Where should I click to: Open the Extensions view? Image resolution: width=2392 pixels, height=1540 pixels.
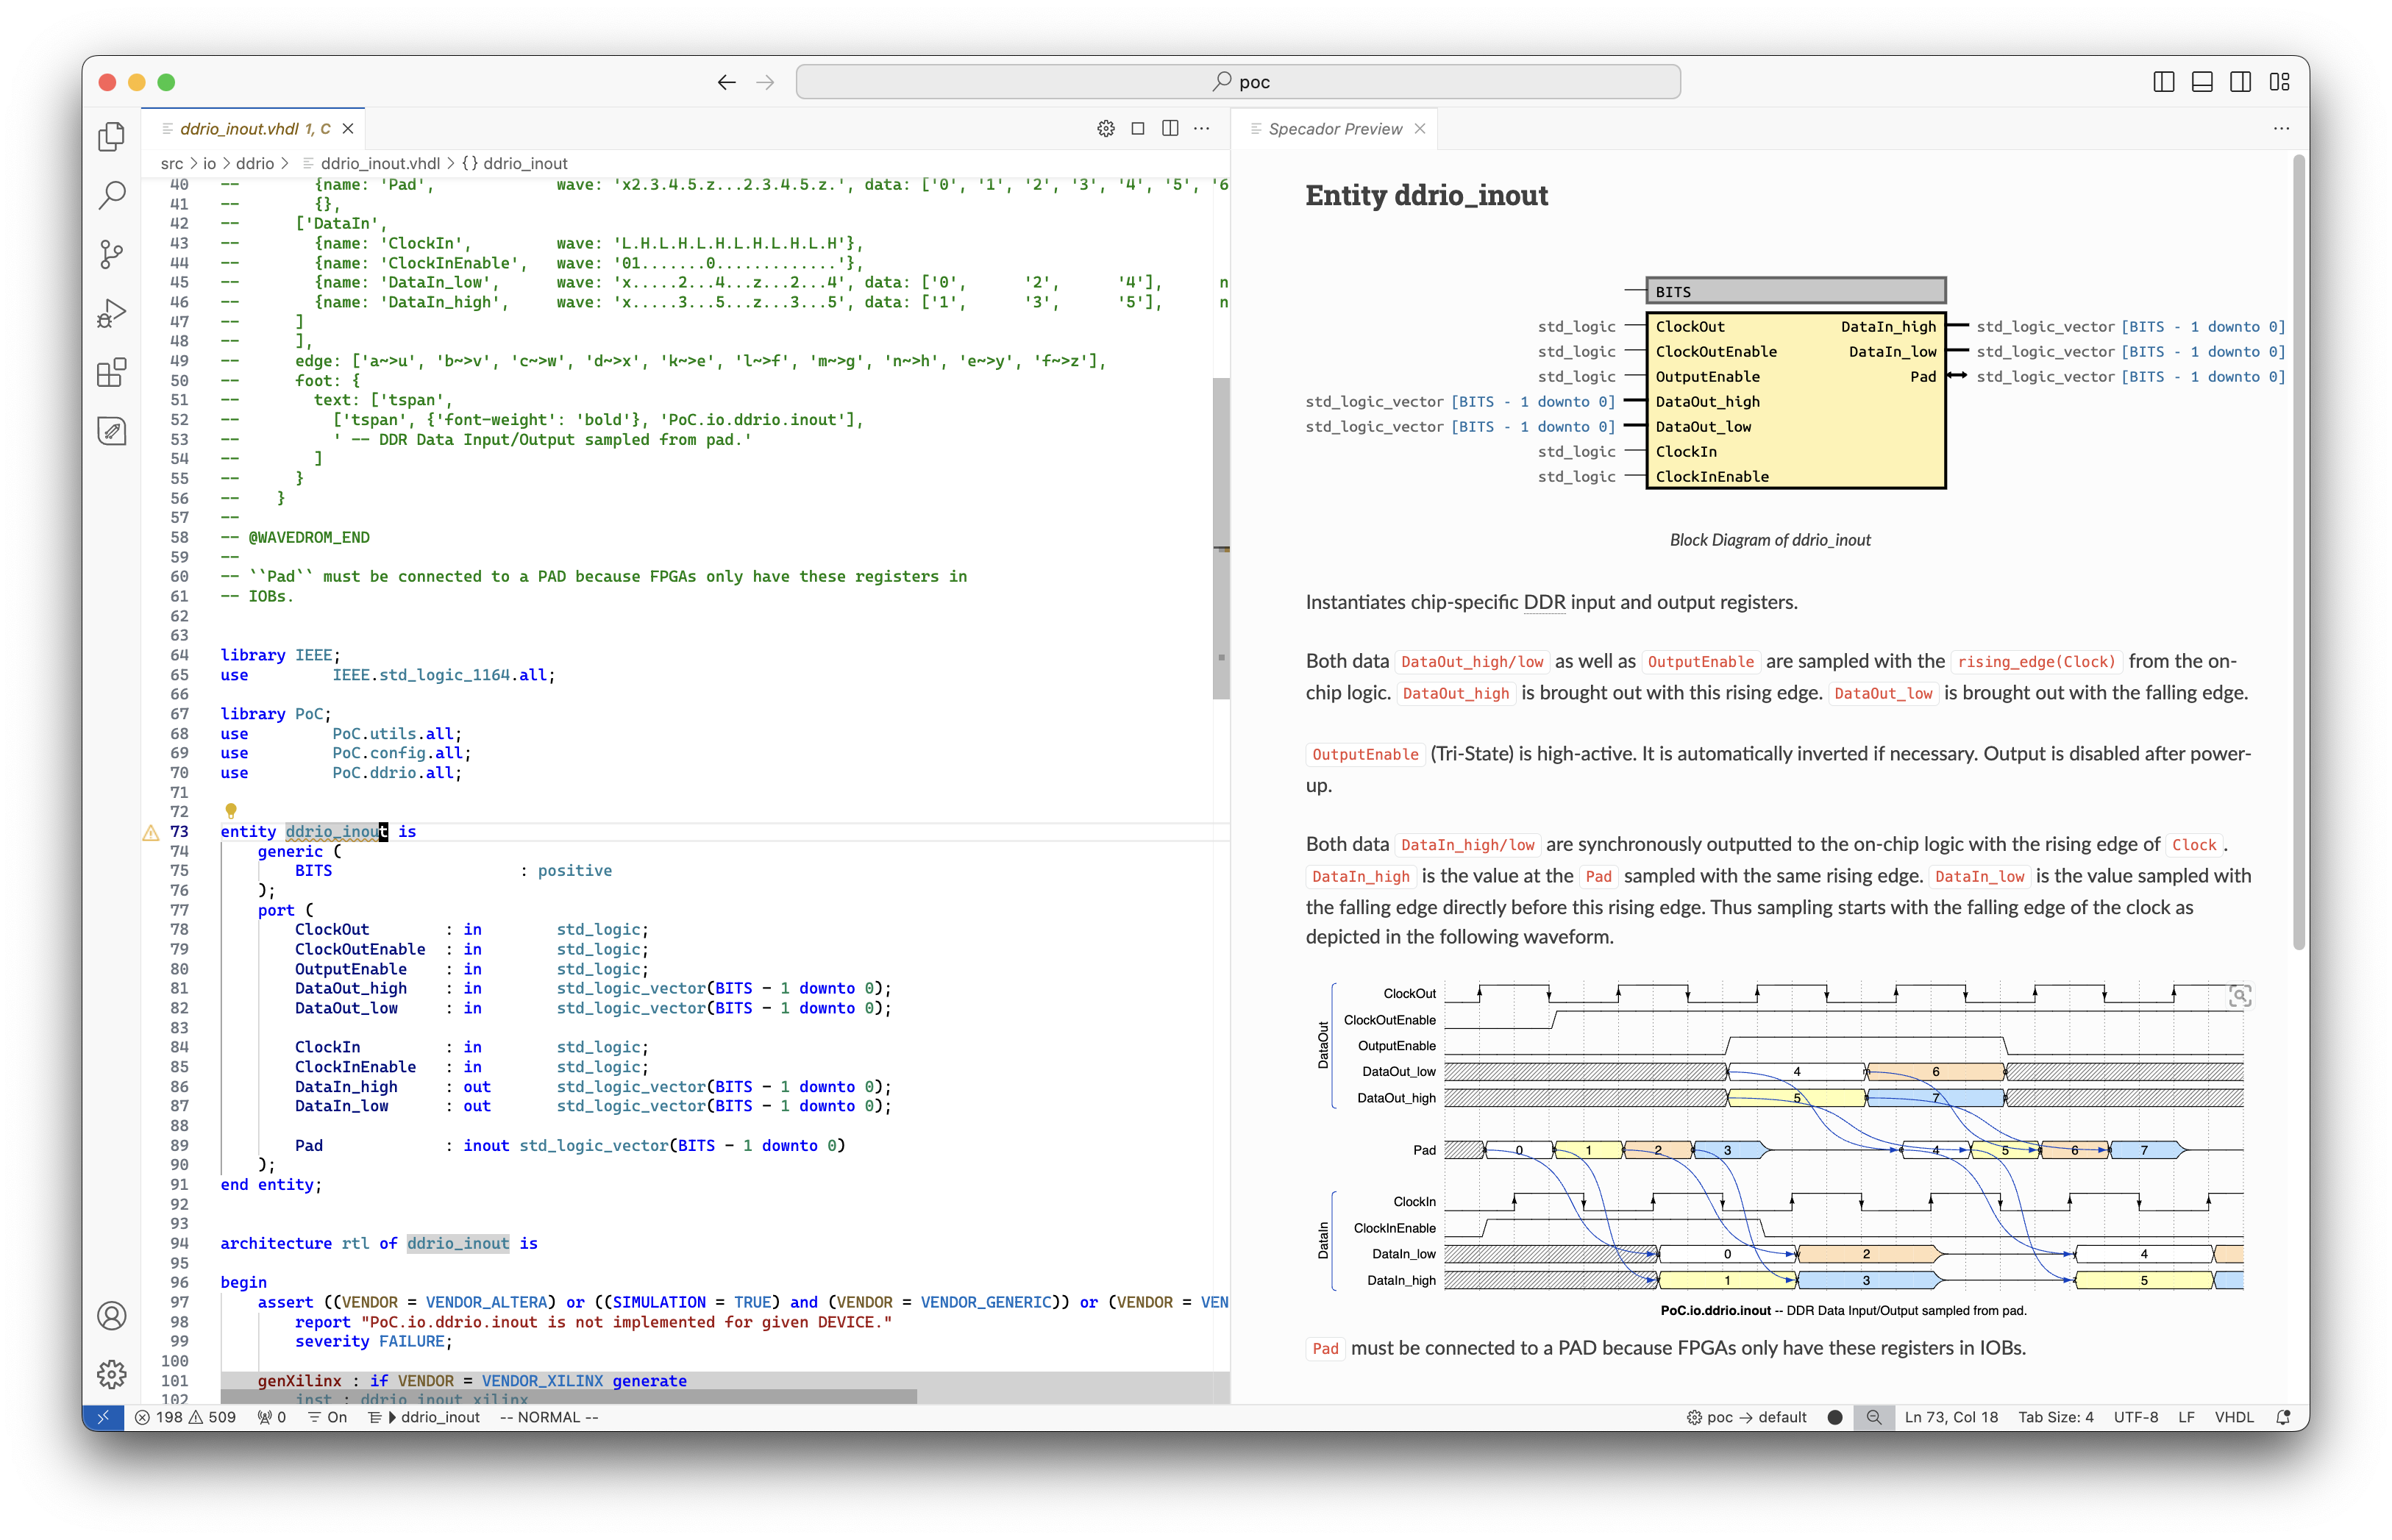point(111,372)
